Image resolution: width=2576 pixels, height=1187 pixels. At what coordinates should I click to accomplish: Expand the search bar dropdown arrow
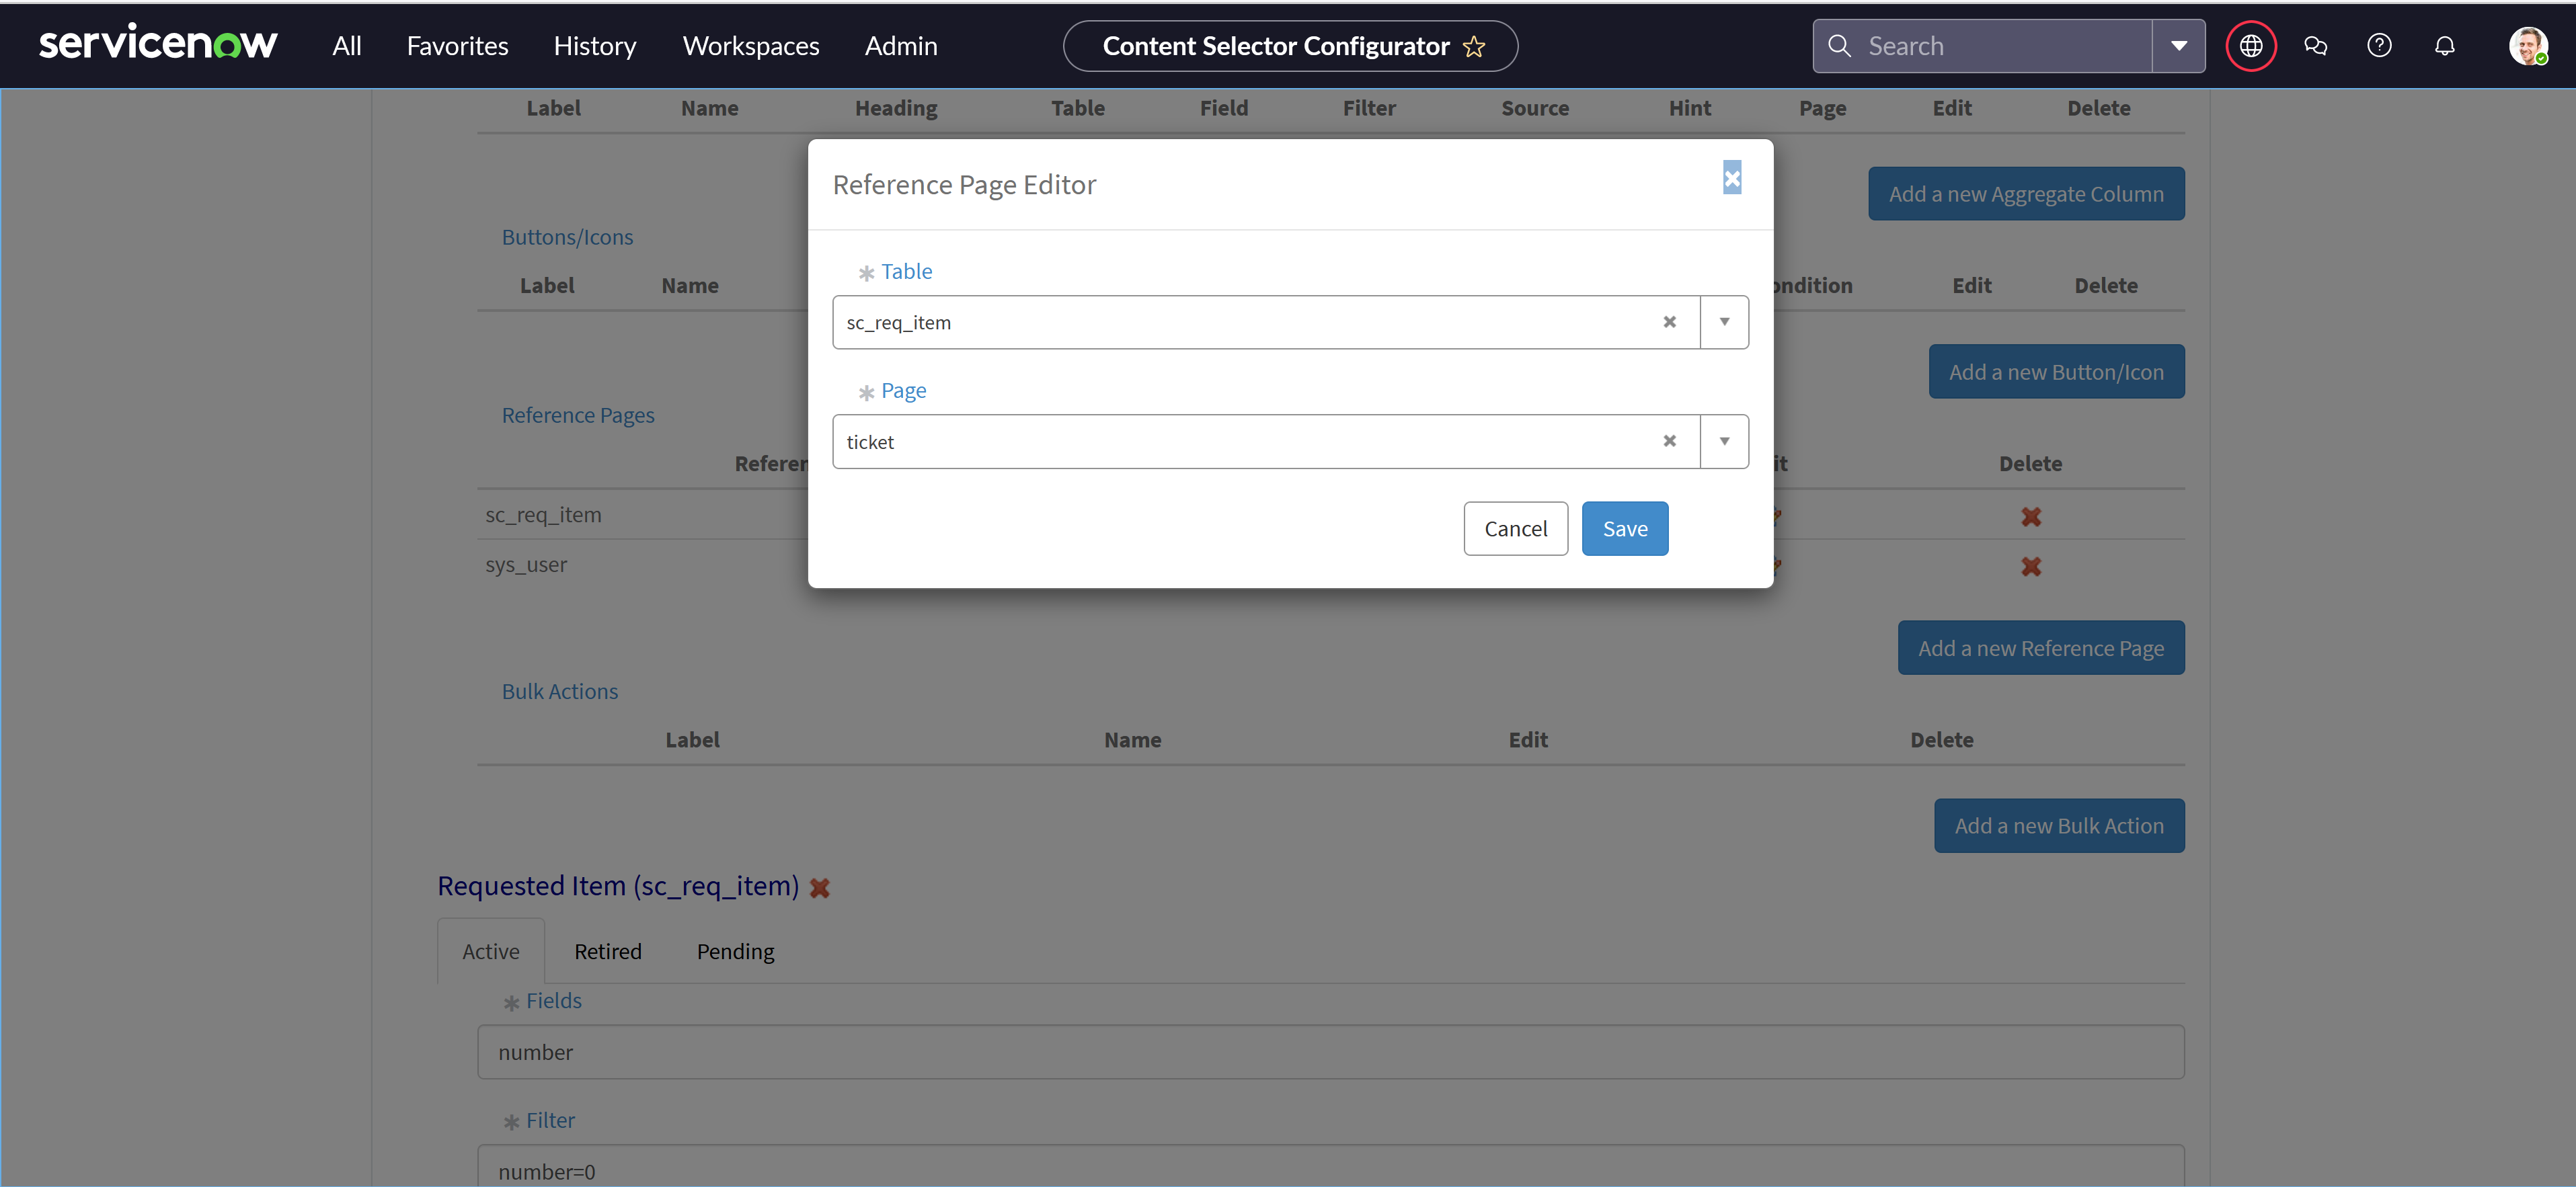click(x=2180, y=45)
